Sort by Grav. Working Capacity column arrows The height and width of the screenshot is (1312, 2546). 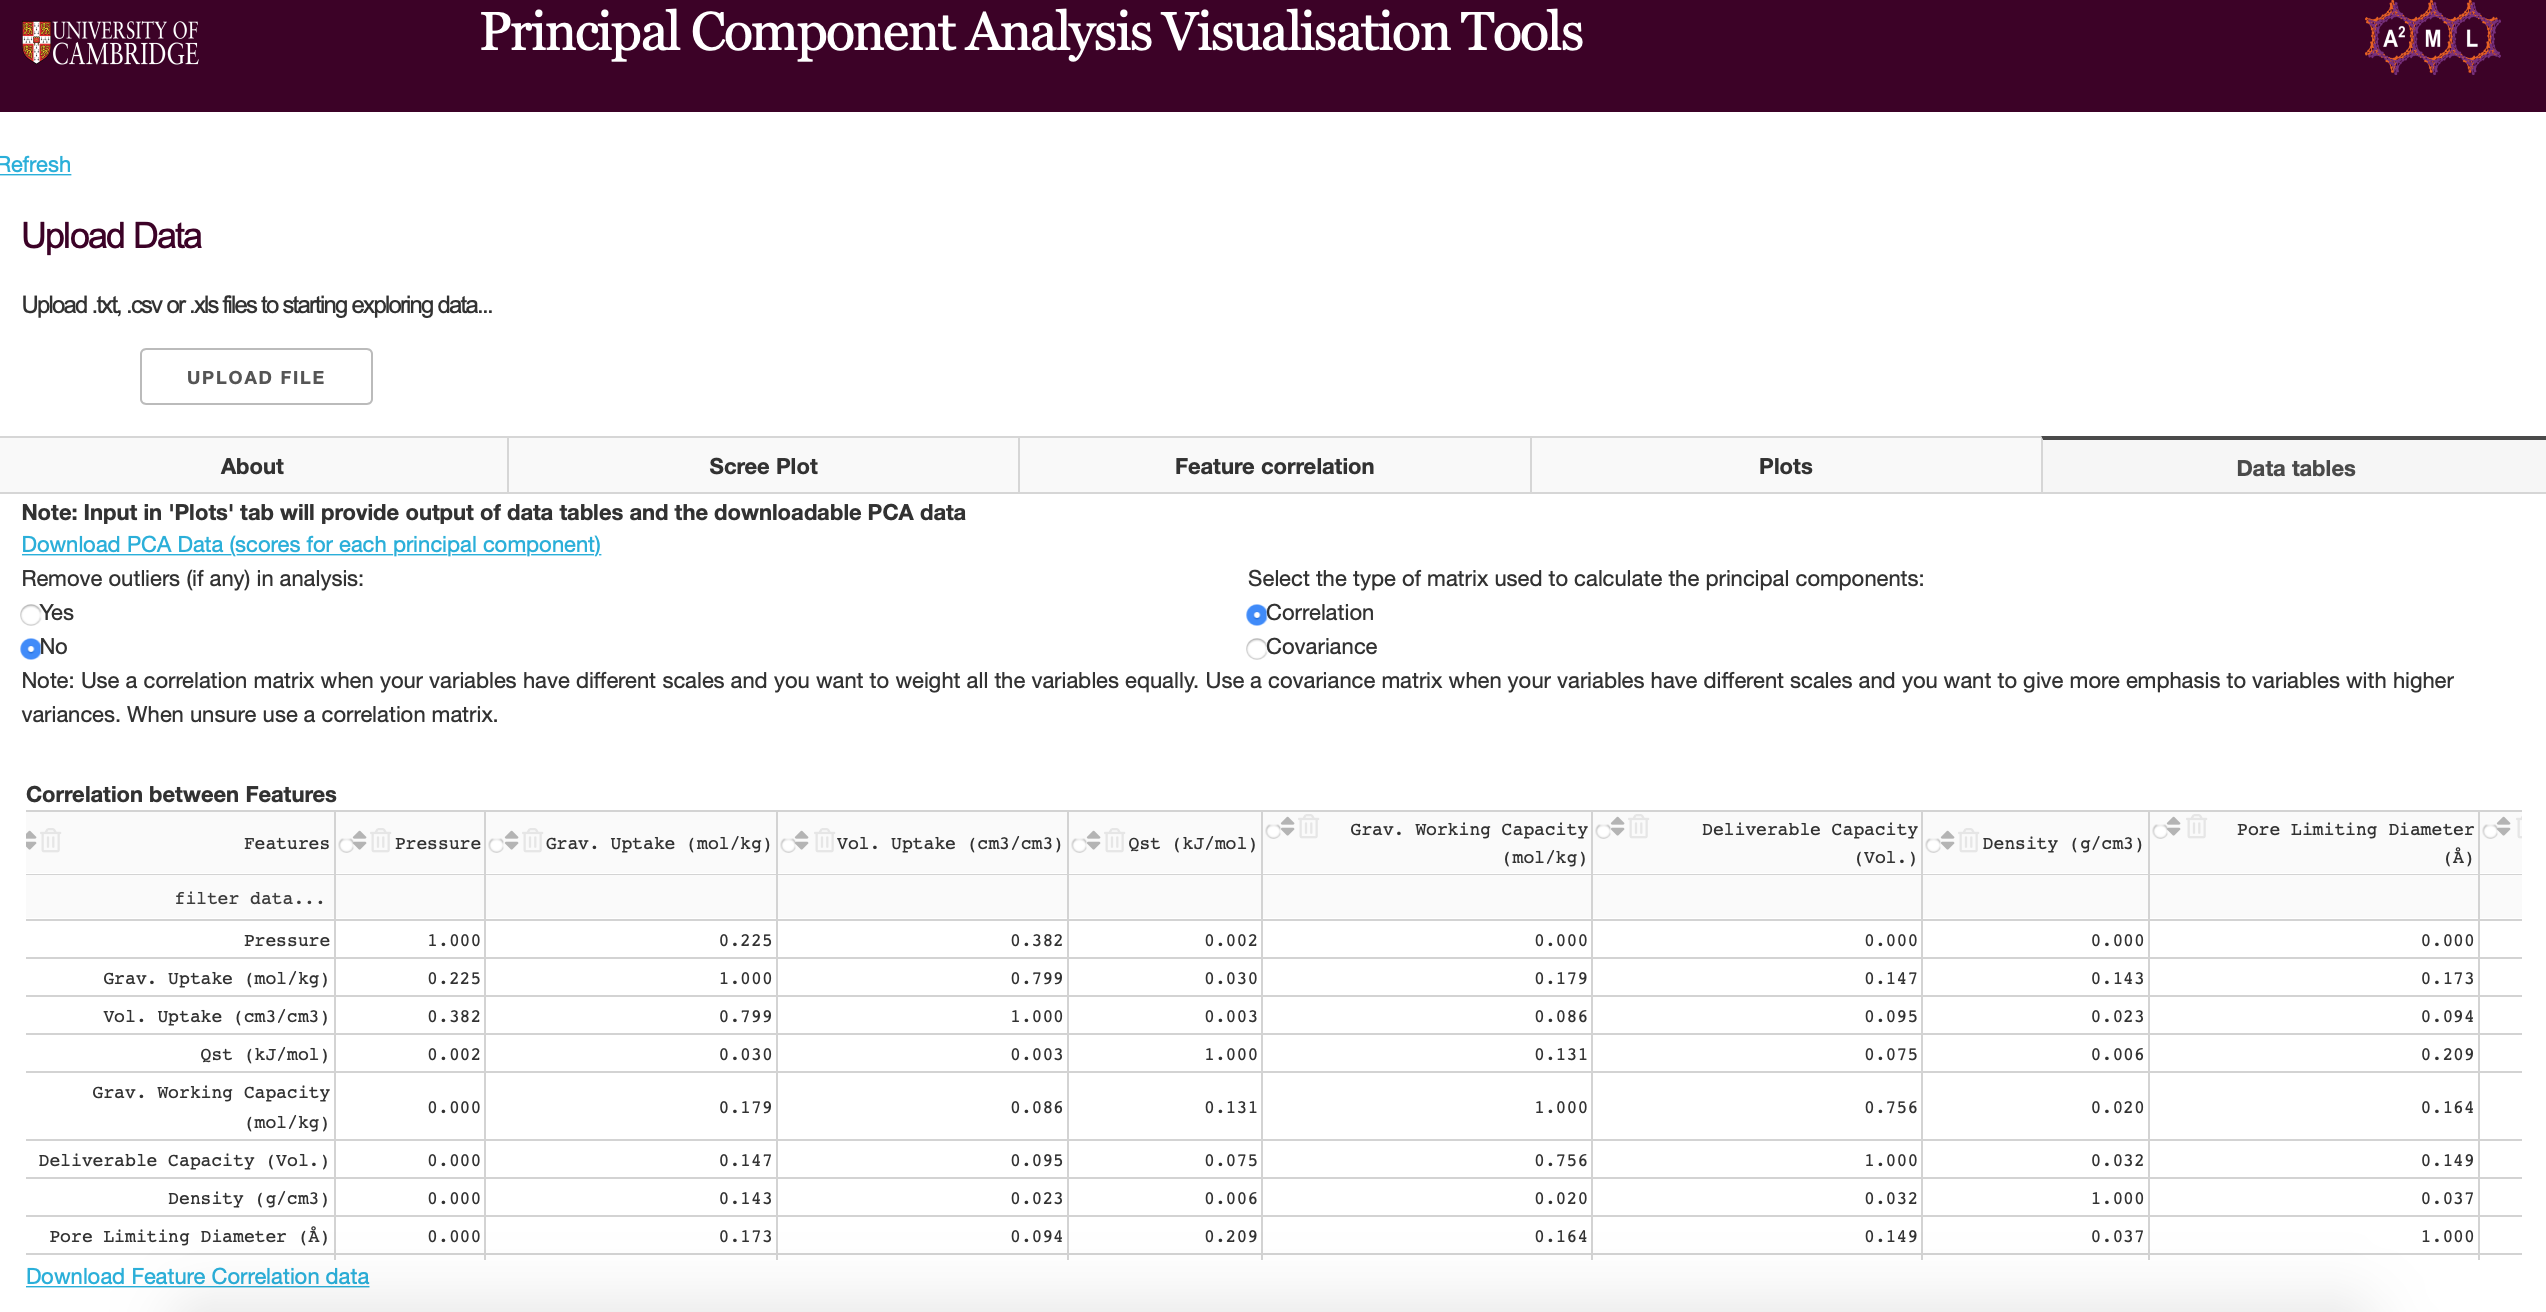1287,827
